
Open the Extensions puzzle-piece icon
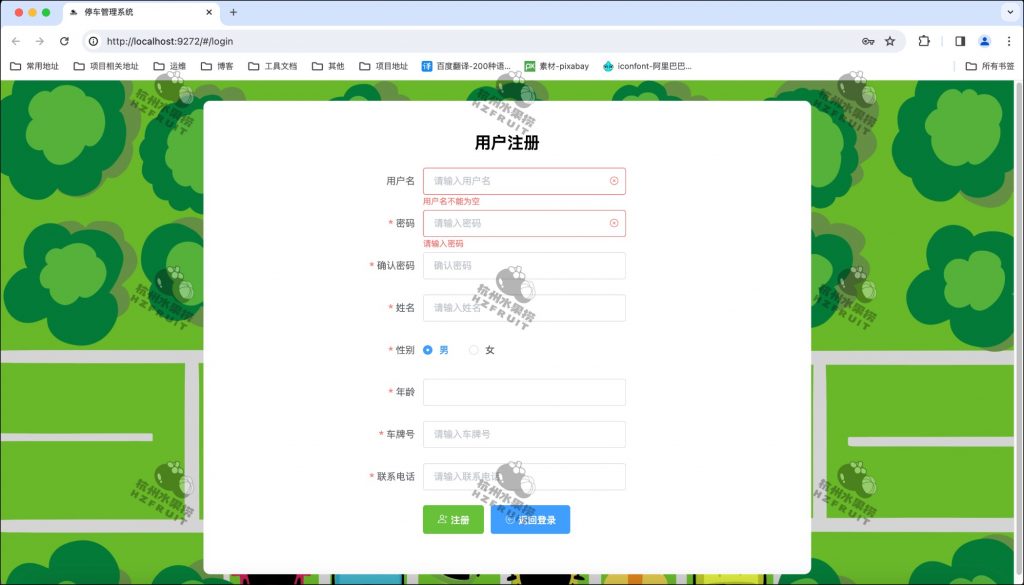[x=923, y=42]
